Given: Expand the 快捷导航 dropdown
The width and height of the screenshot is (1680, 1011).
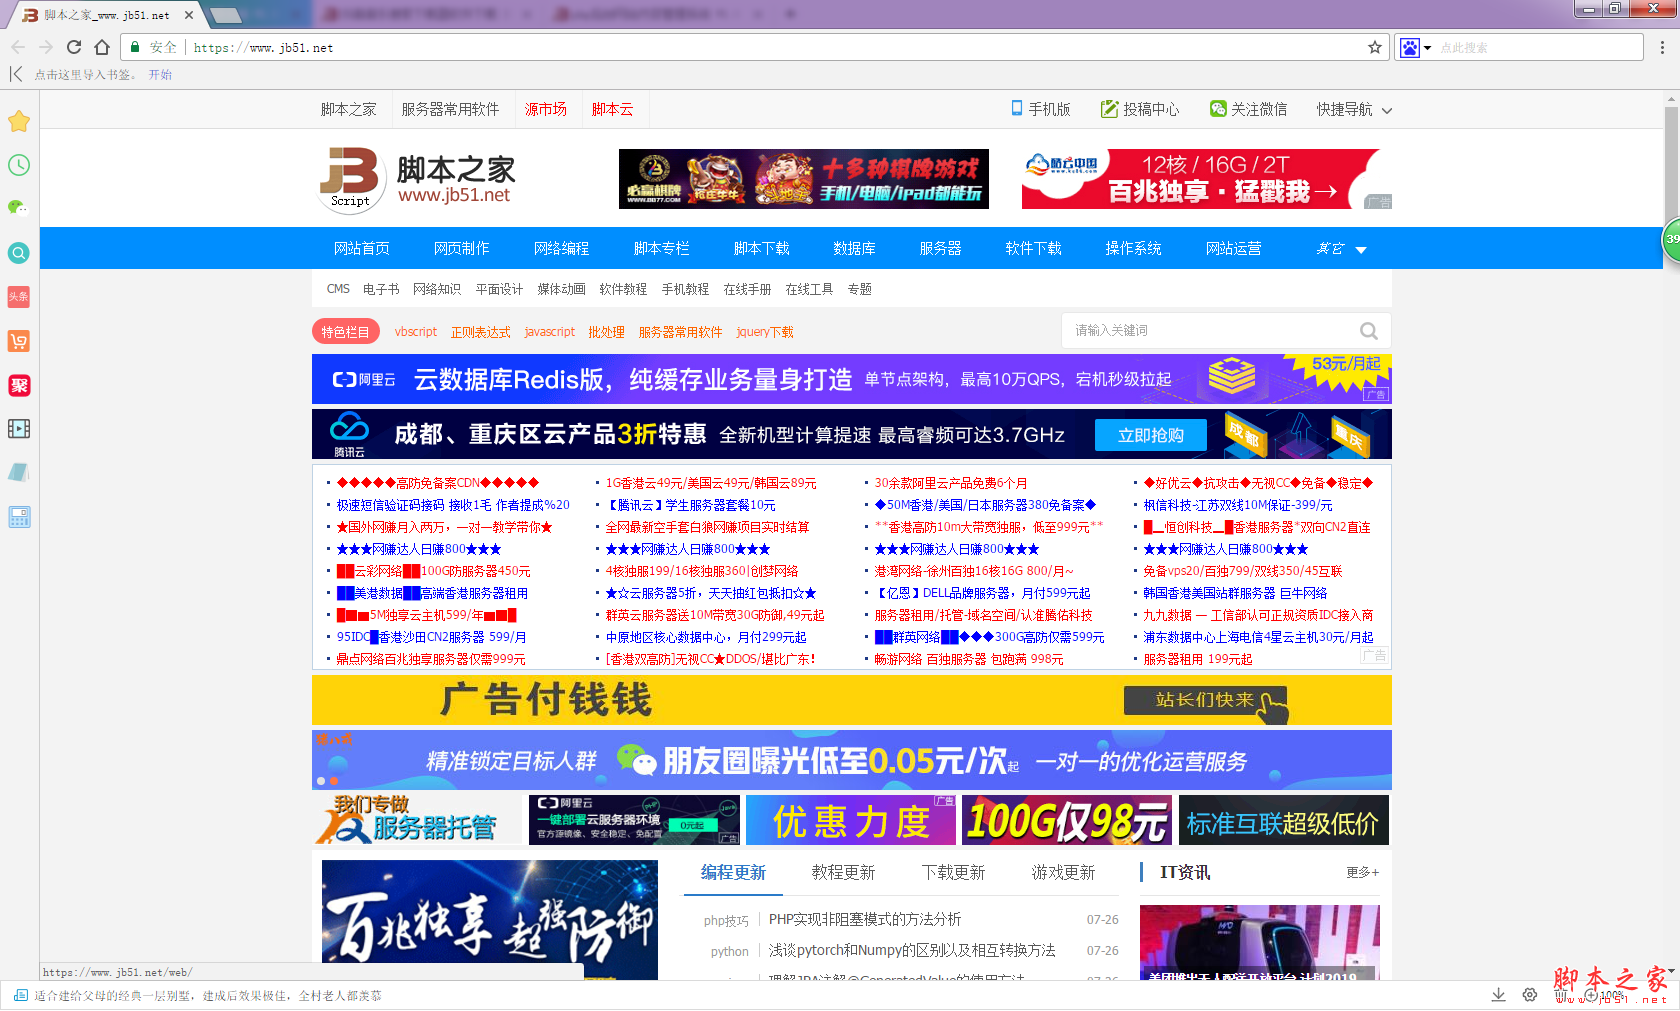Looking at the screenshot, I should click(x=1354, y=110).
